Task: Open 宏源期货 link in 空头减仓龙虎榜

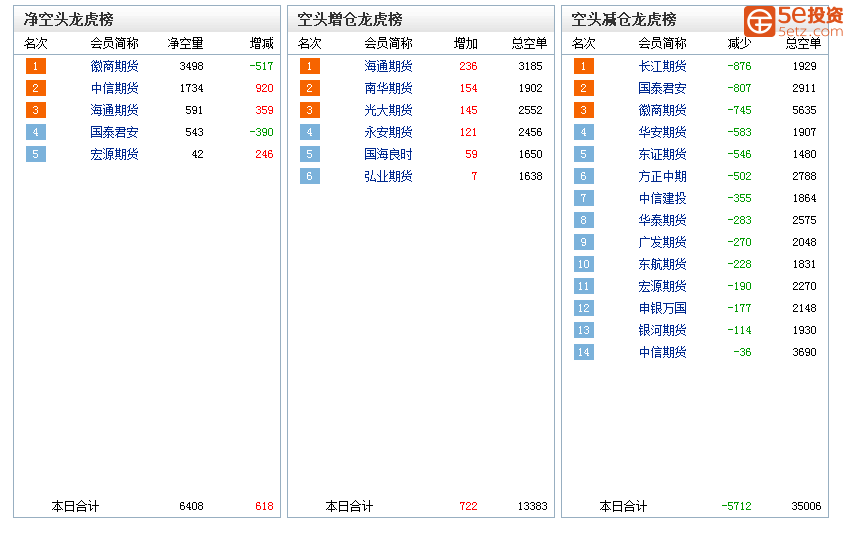Action: pos(662,286)
